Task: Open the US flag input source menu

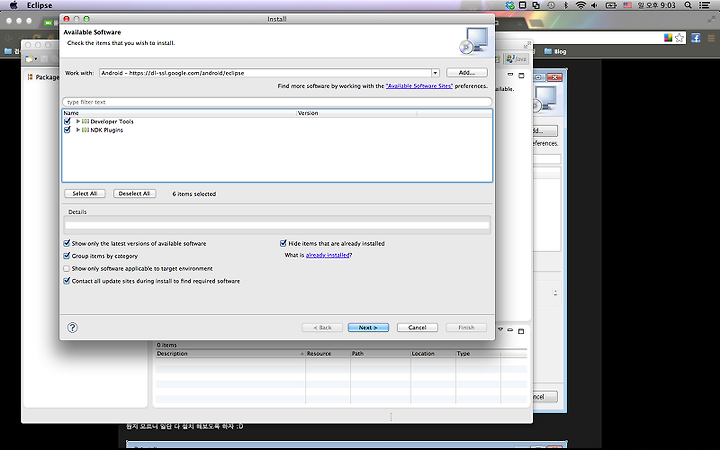Action: 627,6
